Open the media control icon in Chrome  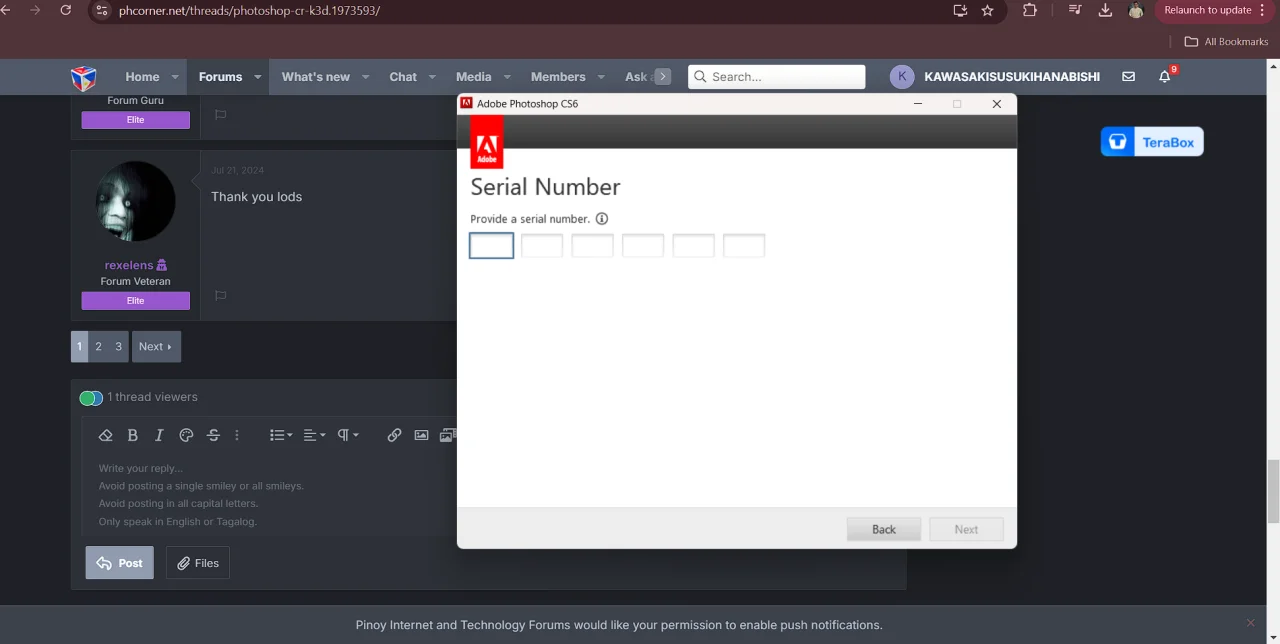1075,10
